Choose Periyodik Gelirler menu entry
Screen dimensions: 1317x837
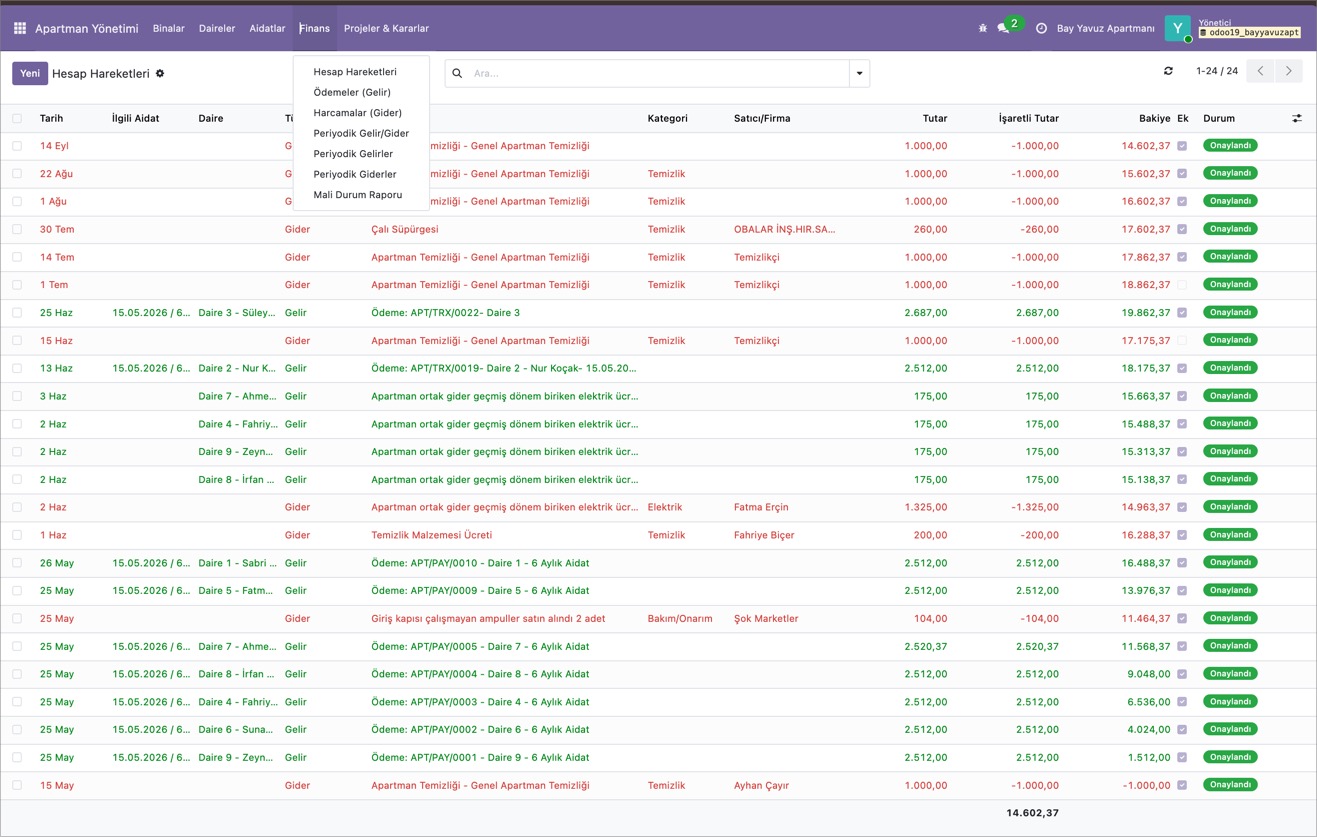tap(353, 154)
